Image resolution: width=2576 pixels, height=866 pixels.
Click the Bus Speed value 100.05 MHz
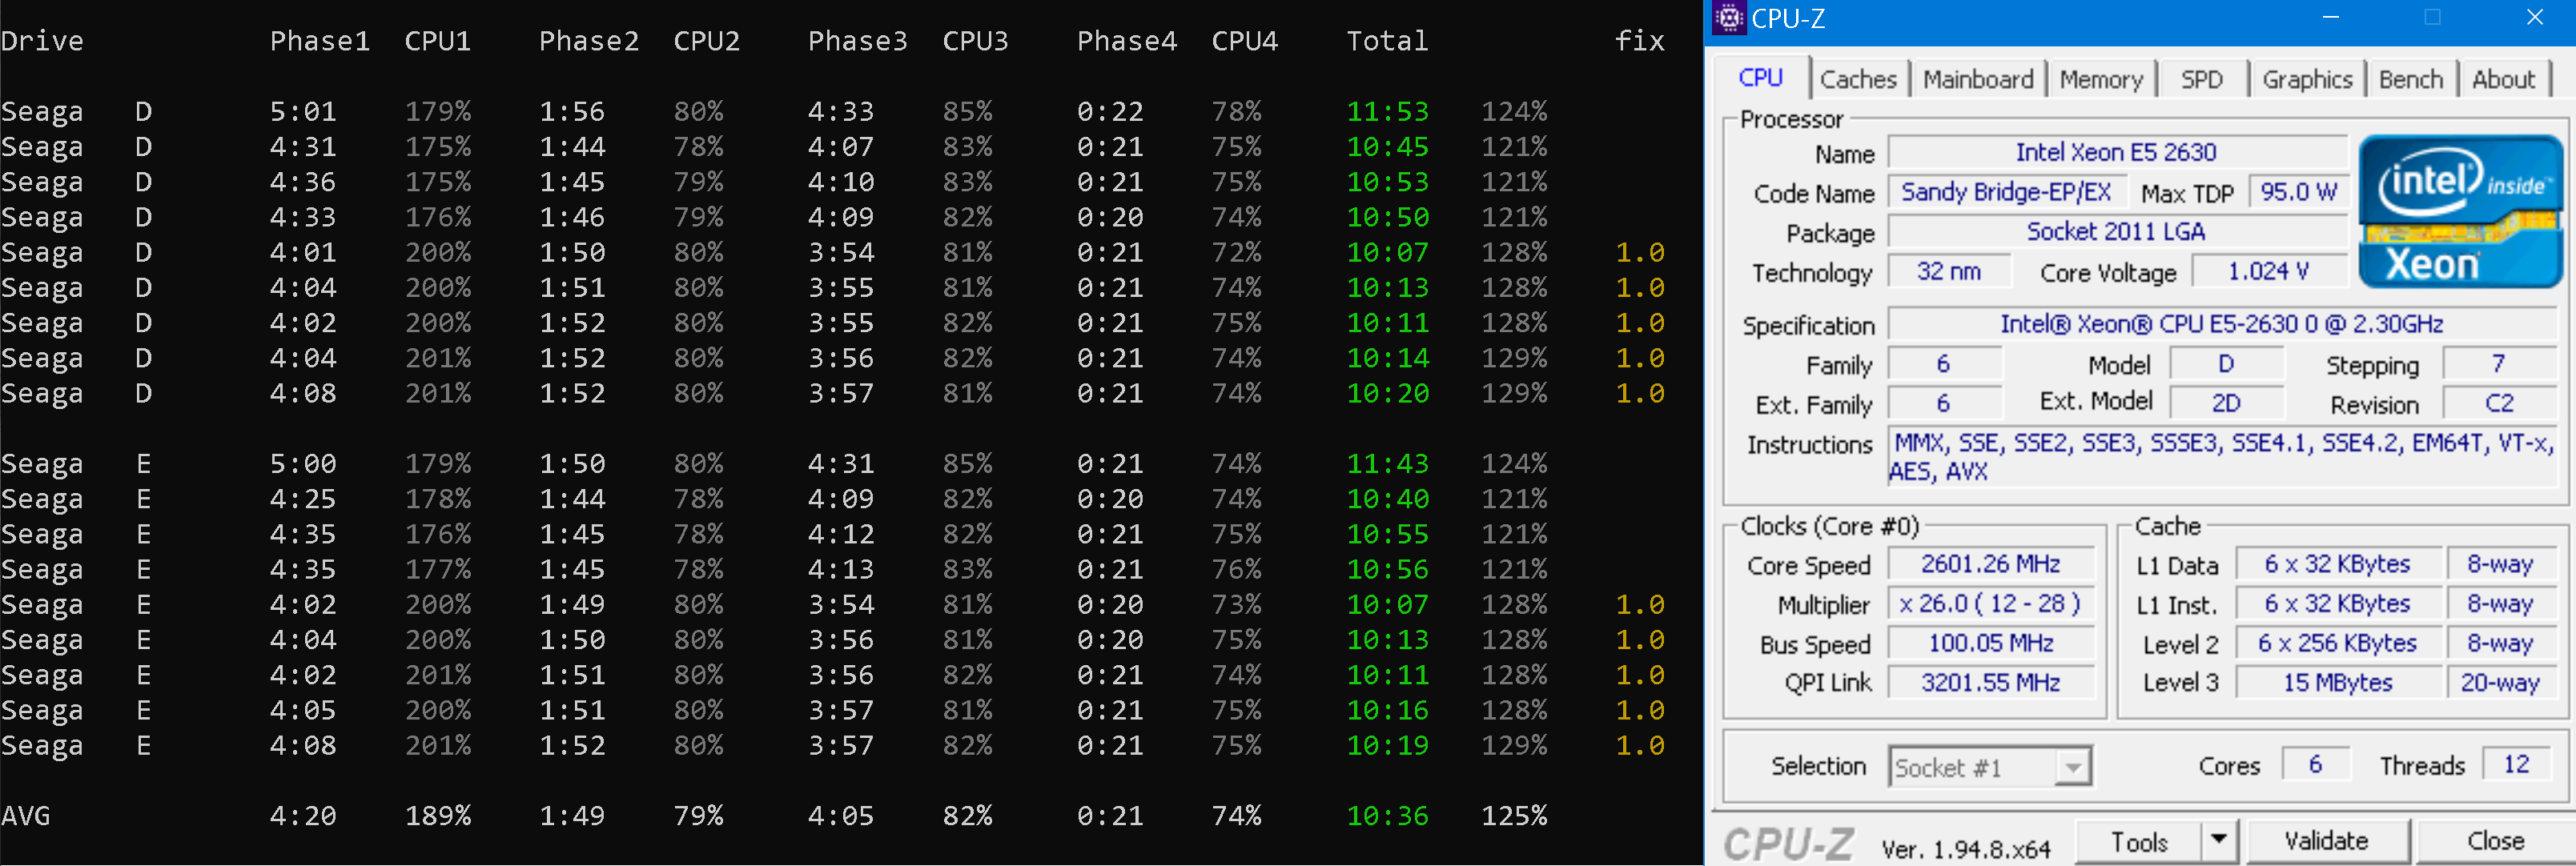[1990, 643]
